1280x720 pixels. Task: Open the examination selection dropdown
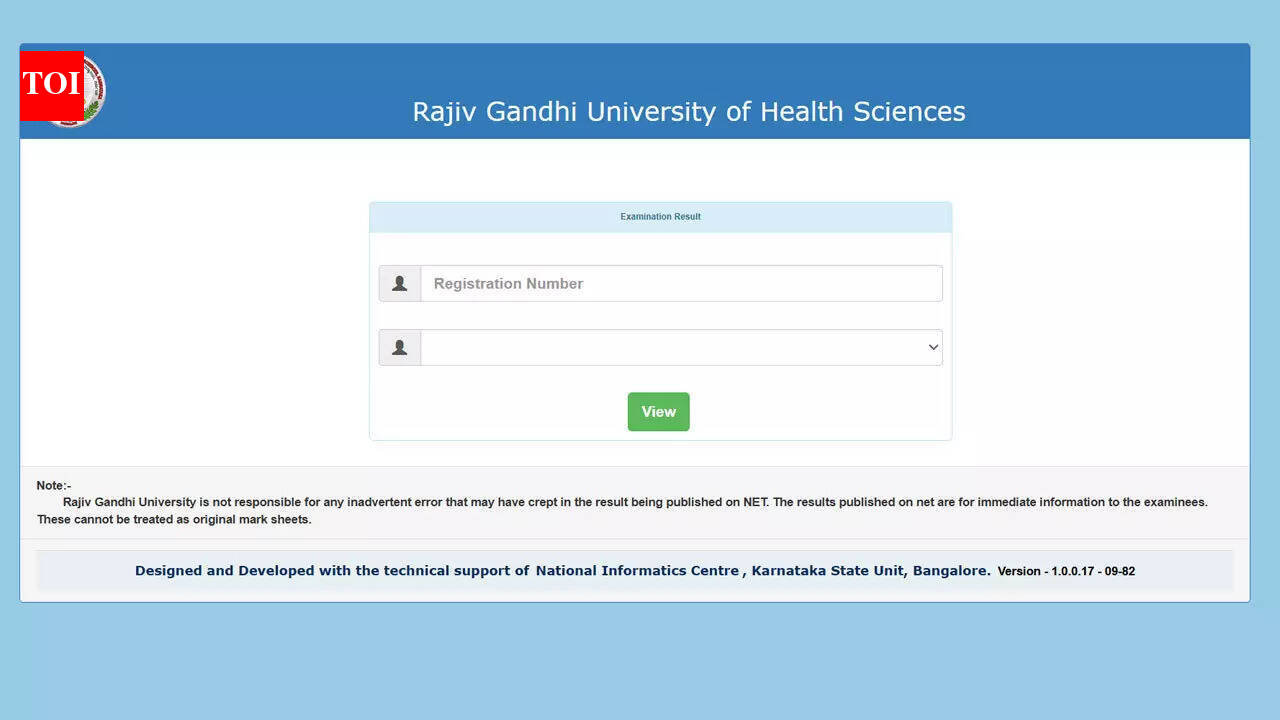pyautogui.click(x=680, y=347)
